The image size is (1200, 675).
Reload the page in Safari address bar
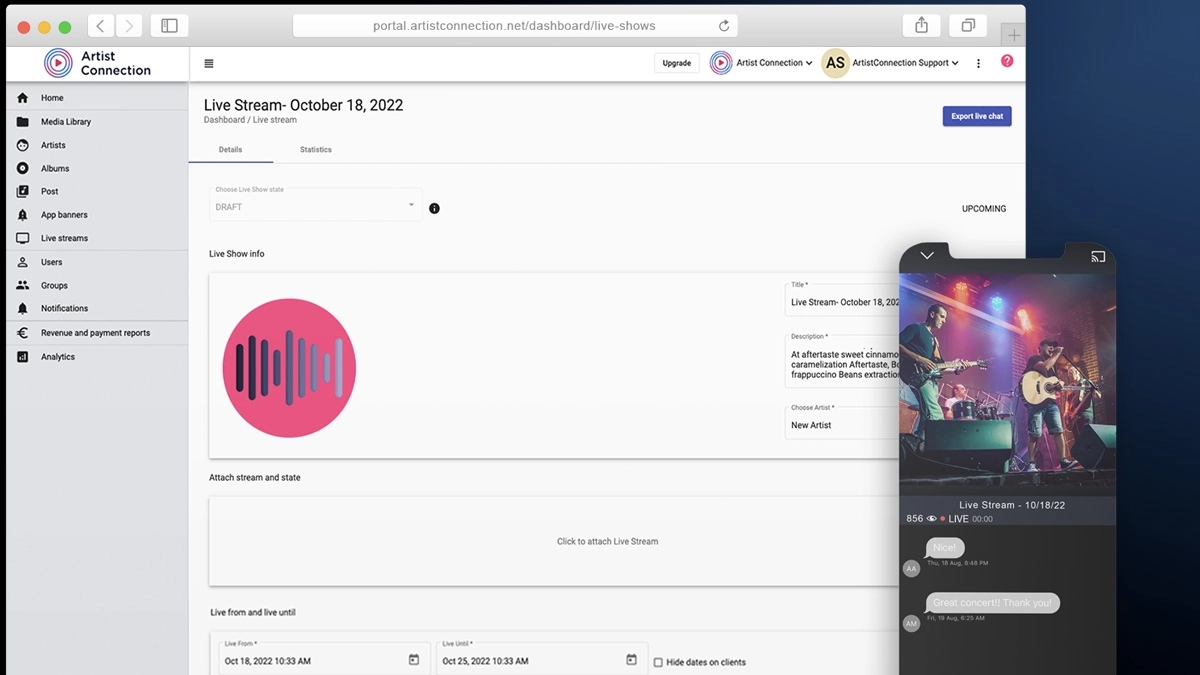click(723, 26)
